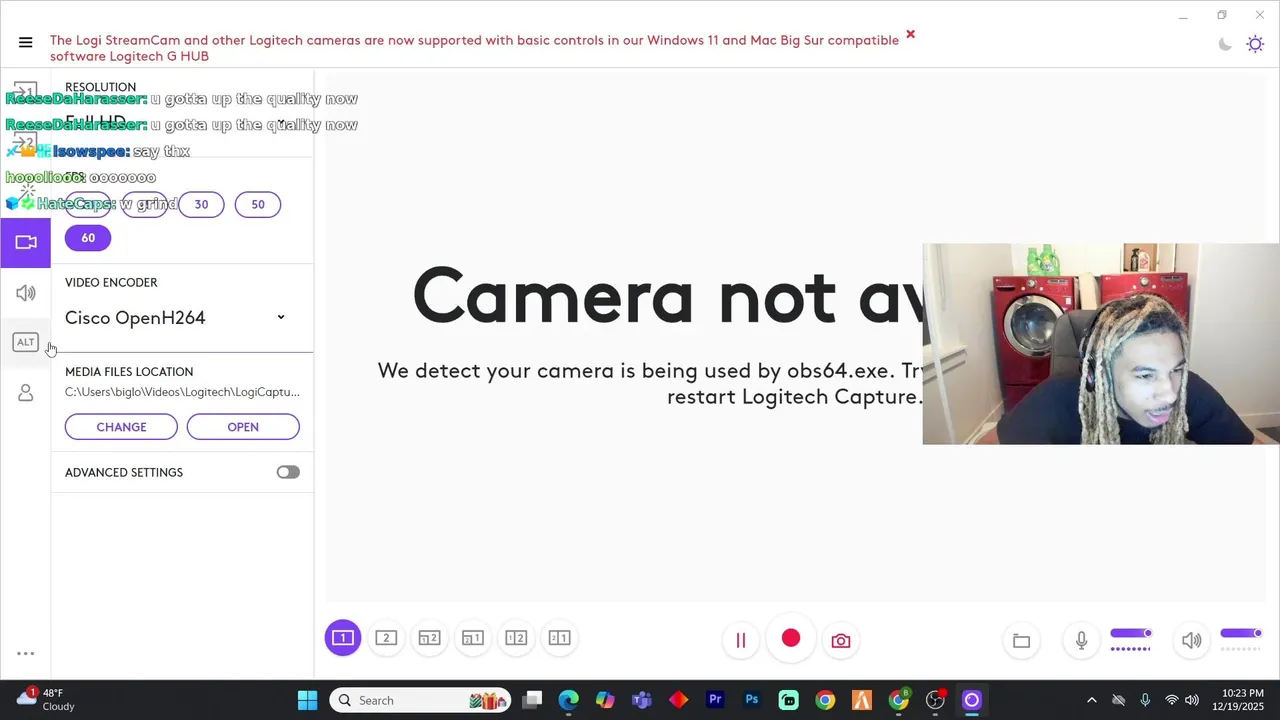The width and height of the screenshot is (1280, 720).
Task: Open Streamlabs green icon from taskbar
Action: pos(789,700)
